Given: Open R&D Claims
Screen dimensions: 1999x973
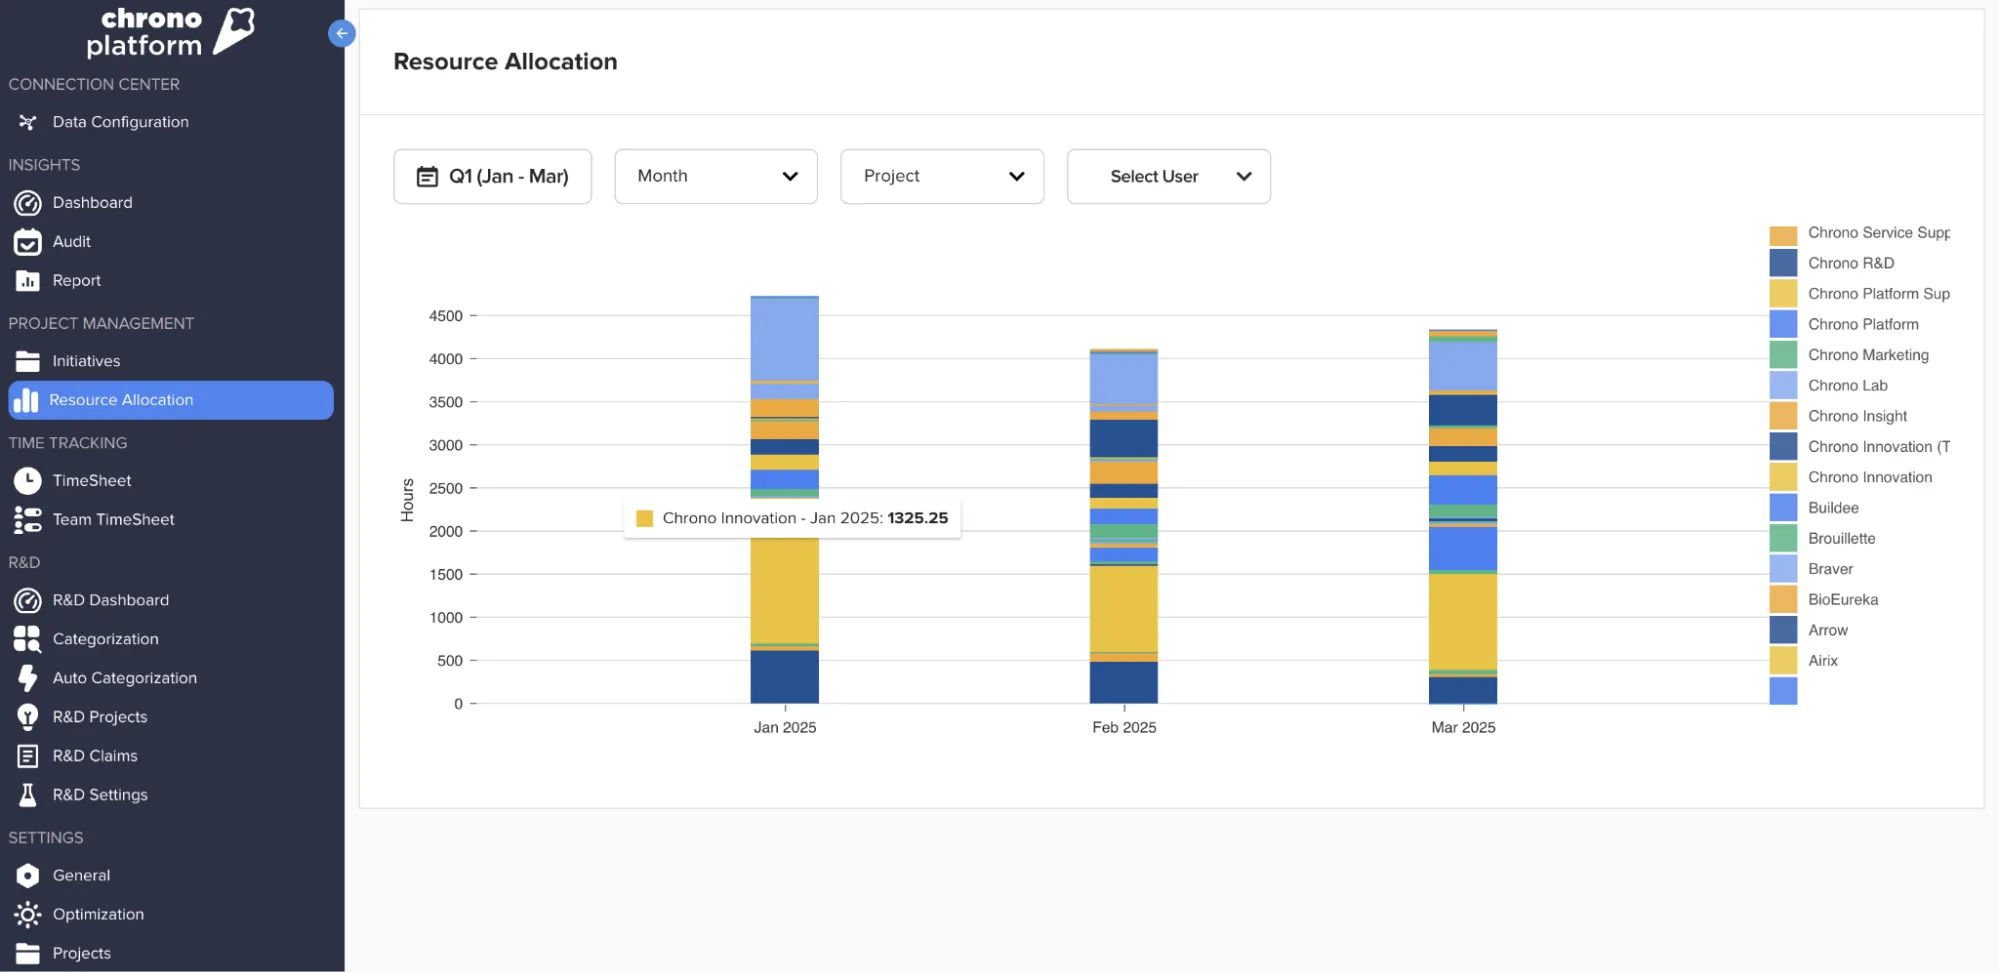Looking at the screenshot, I should point(95,755).
